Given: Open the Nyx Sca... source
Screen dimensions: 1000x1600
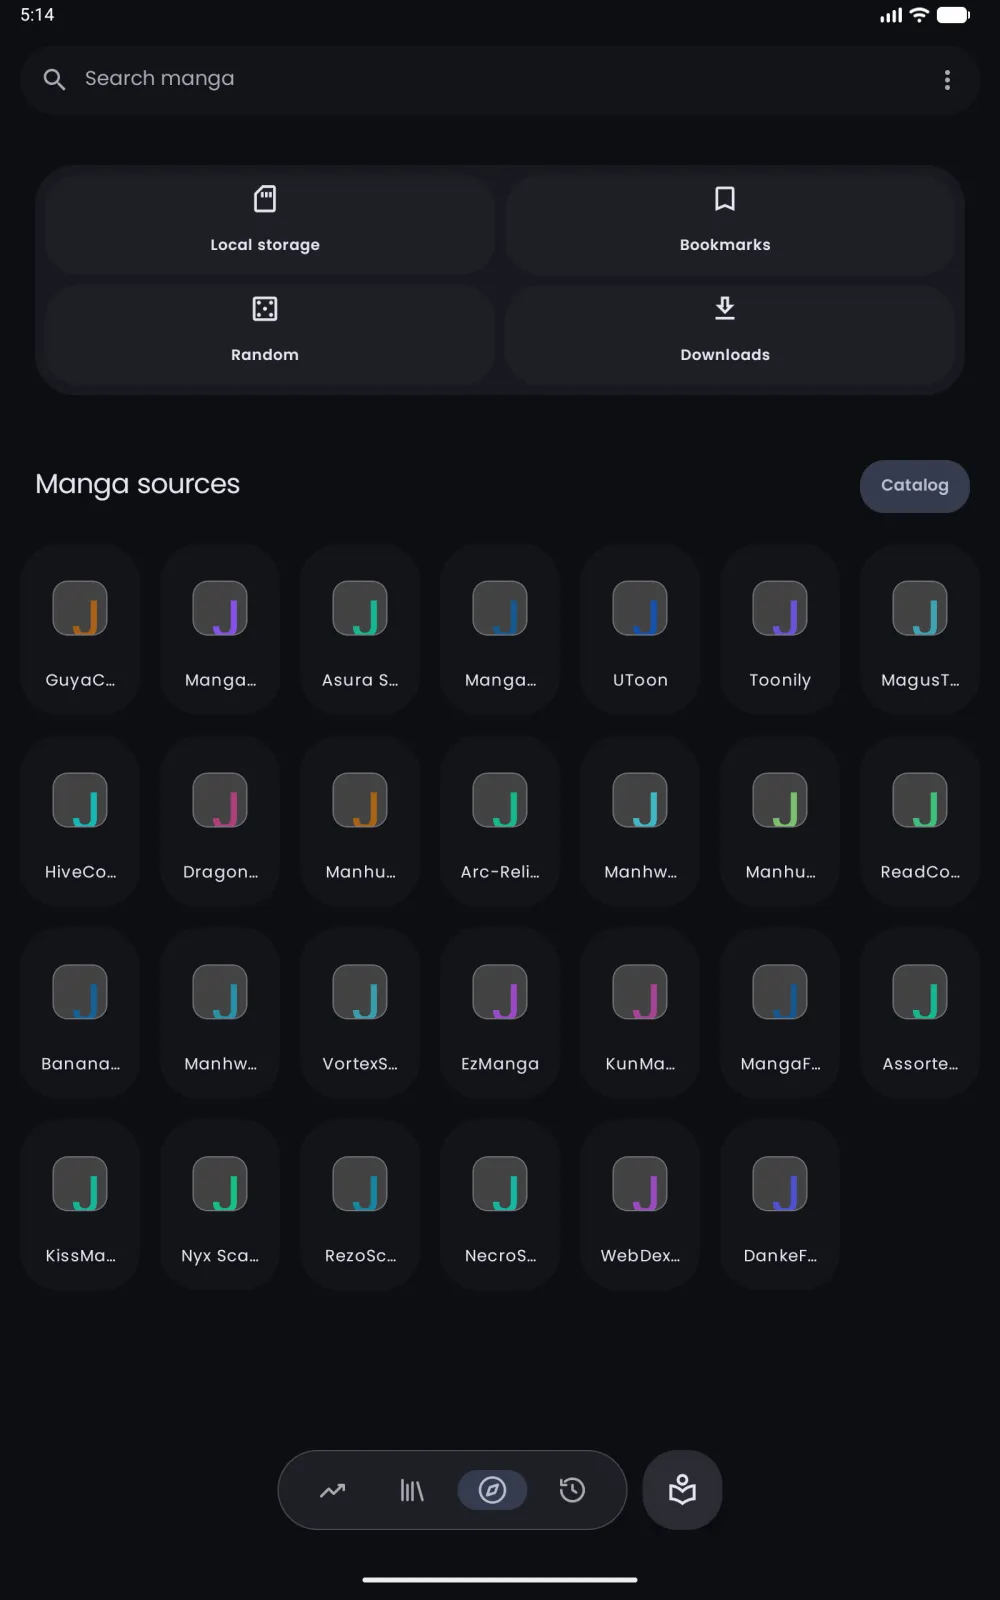Looking at the screenshot, I should pos(220,1206).
